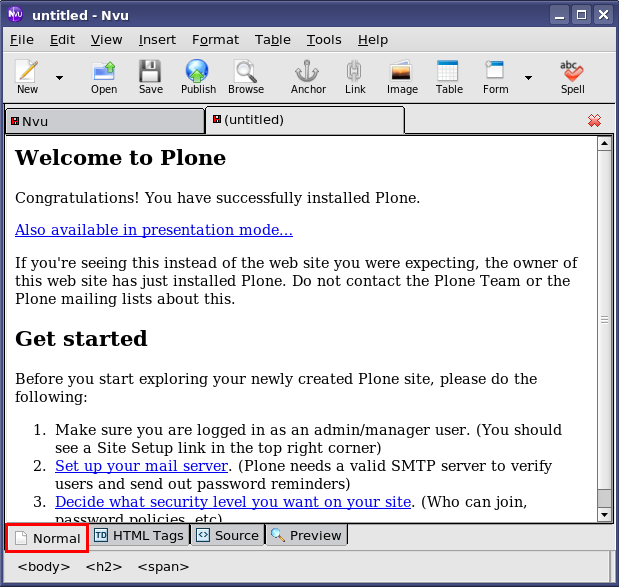
Task: Click the 'Congratulations!' paragraph text
Action: (217, 198)
